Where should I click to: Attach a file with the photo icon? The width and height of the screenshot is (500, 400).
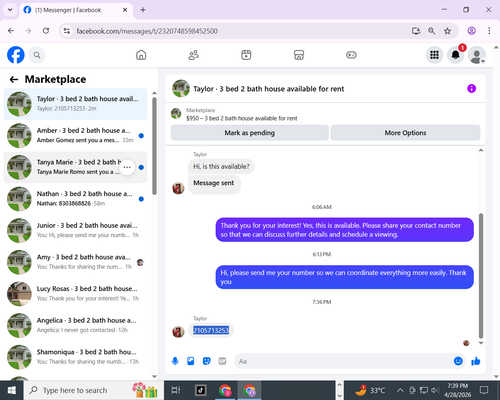coord(191,361)
